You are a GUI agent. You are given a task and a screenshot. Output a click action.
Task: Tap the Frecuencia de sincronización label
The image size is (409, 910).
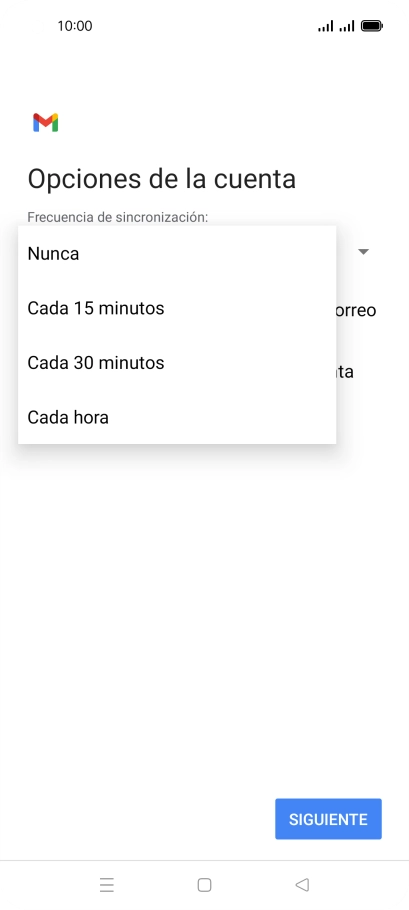[x=118, y=217]
